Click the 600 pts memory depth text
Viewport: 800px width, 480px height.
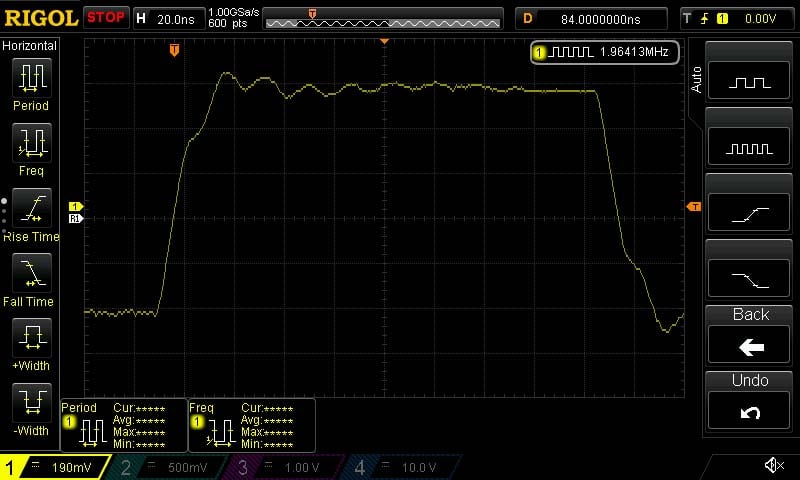coord(228,23)
